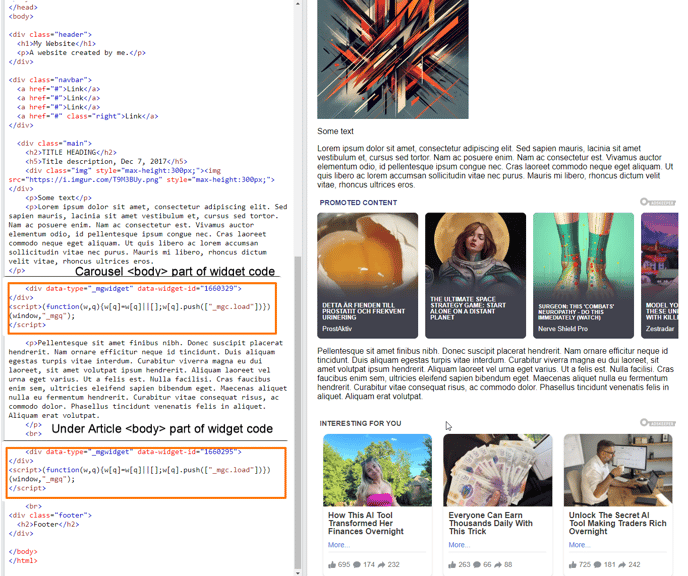Click the code pane vertical scrollbar thumb
The width and height of the screenshot is (688, 576).
[298, 412]
